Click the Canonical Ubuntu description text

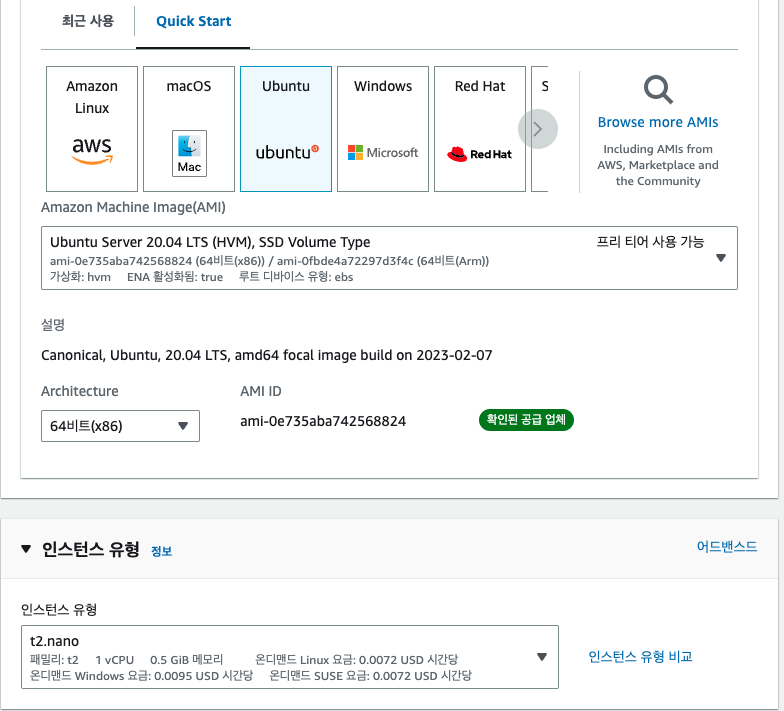click(x=266, y=356)
